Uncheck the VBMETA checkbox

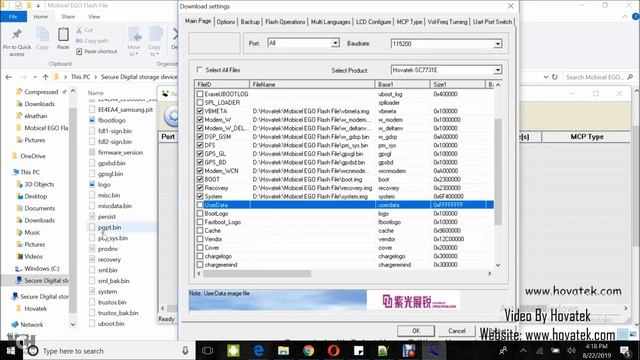[200, 111]
